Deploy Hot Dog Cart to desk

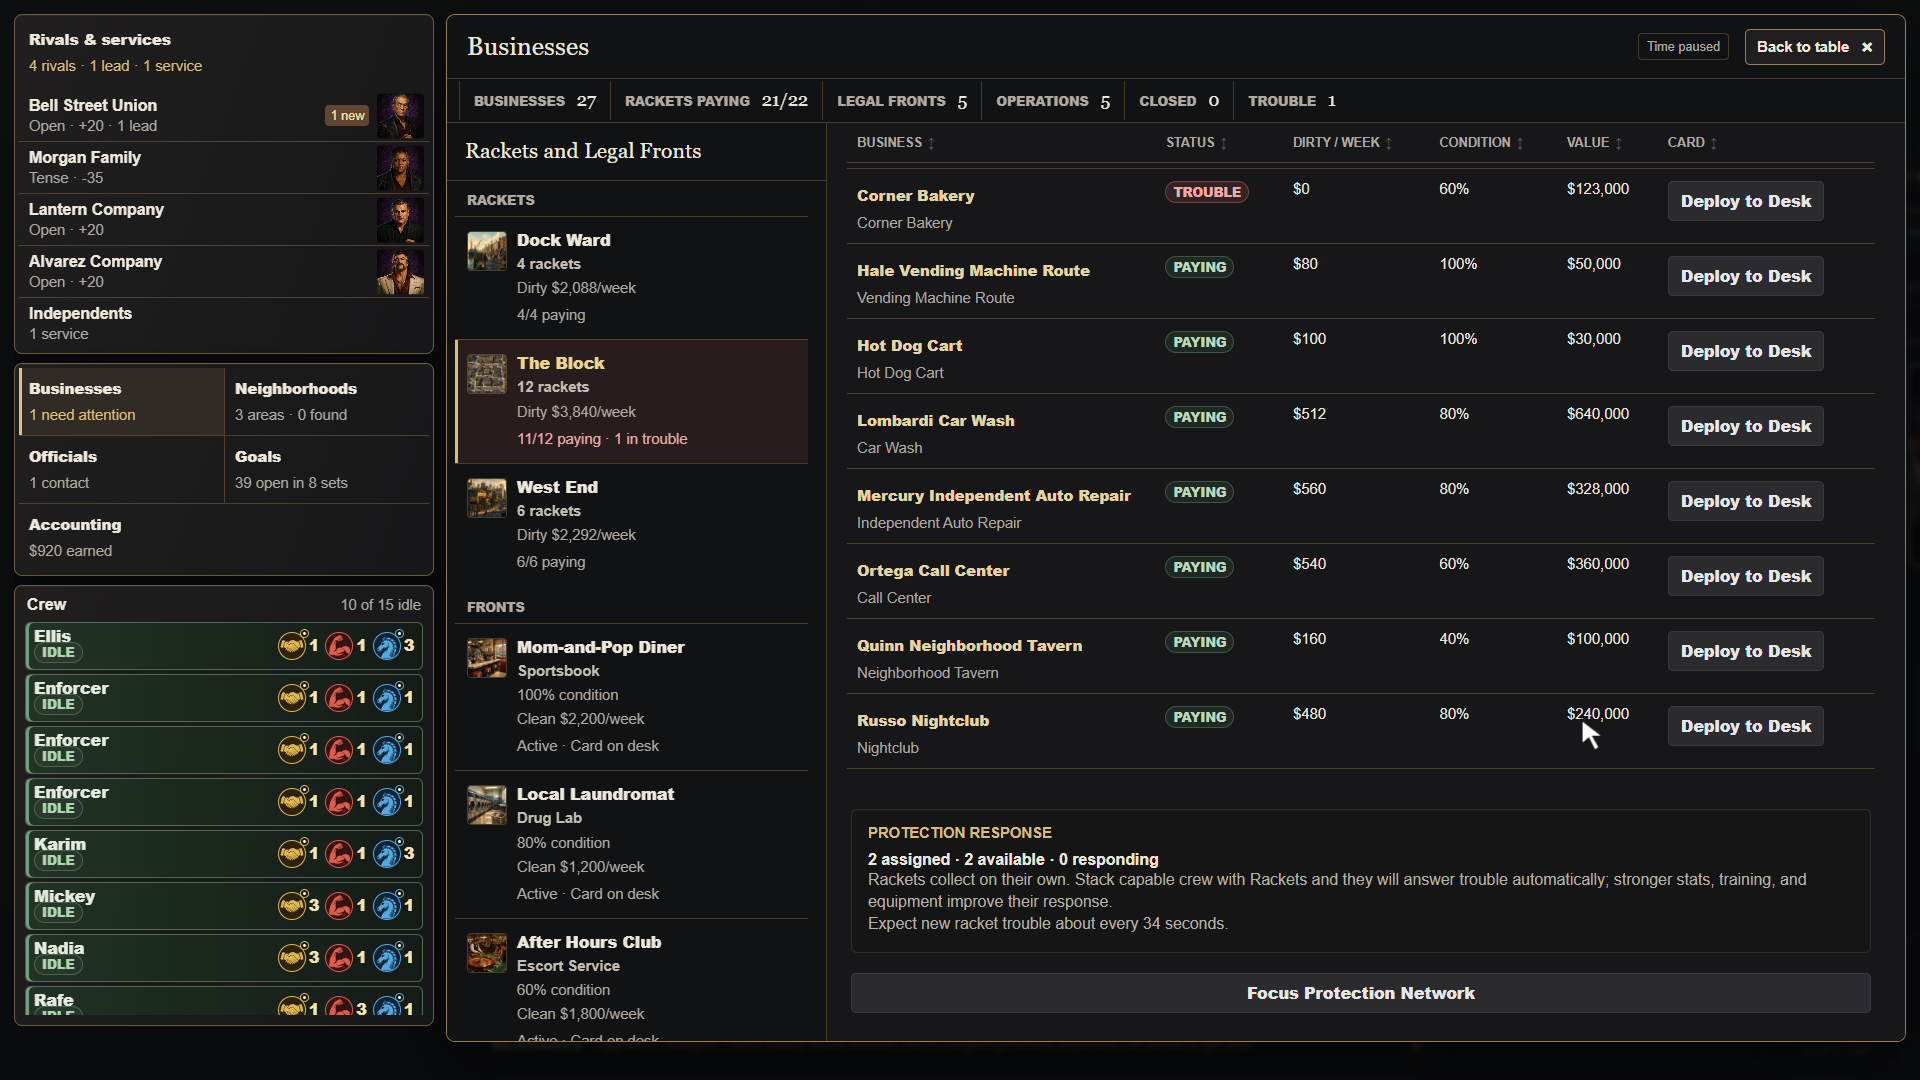1745,351
